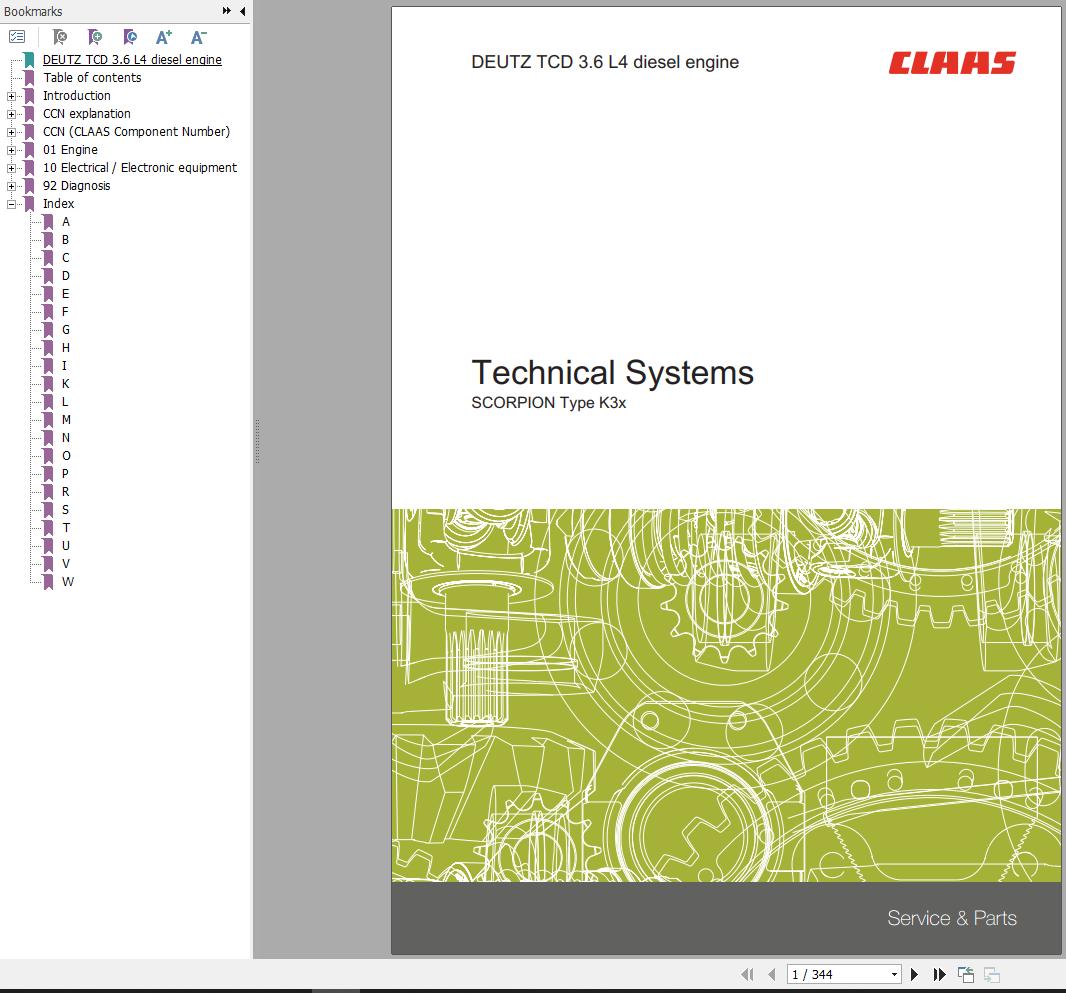Jump to Index letter S bookmark
Screen dimensions: 1066x993
pyautogui.click(x=66, y=510)
